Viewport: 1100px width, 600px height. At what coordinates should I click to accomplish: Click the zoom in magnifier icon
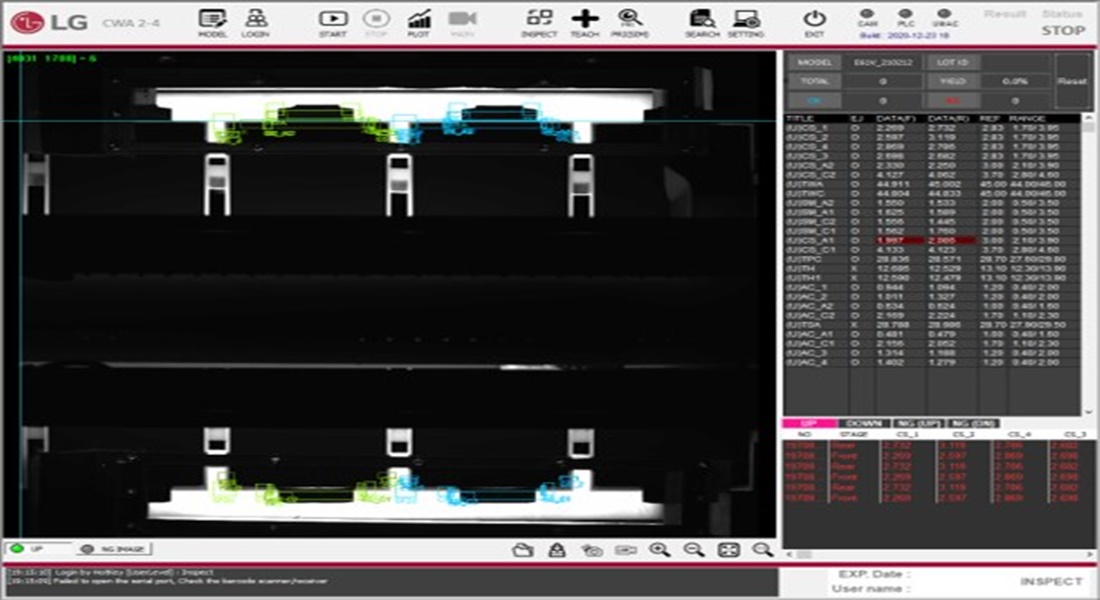659,549
